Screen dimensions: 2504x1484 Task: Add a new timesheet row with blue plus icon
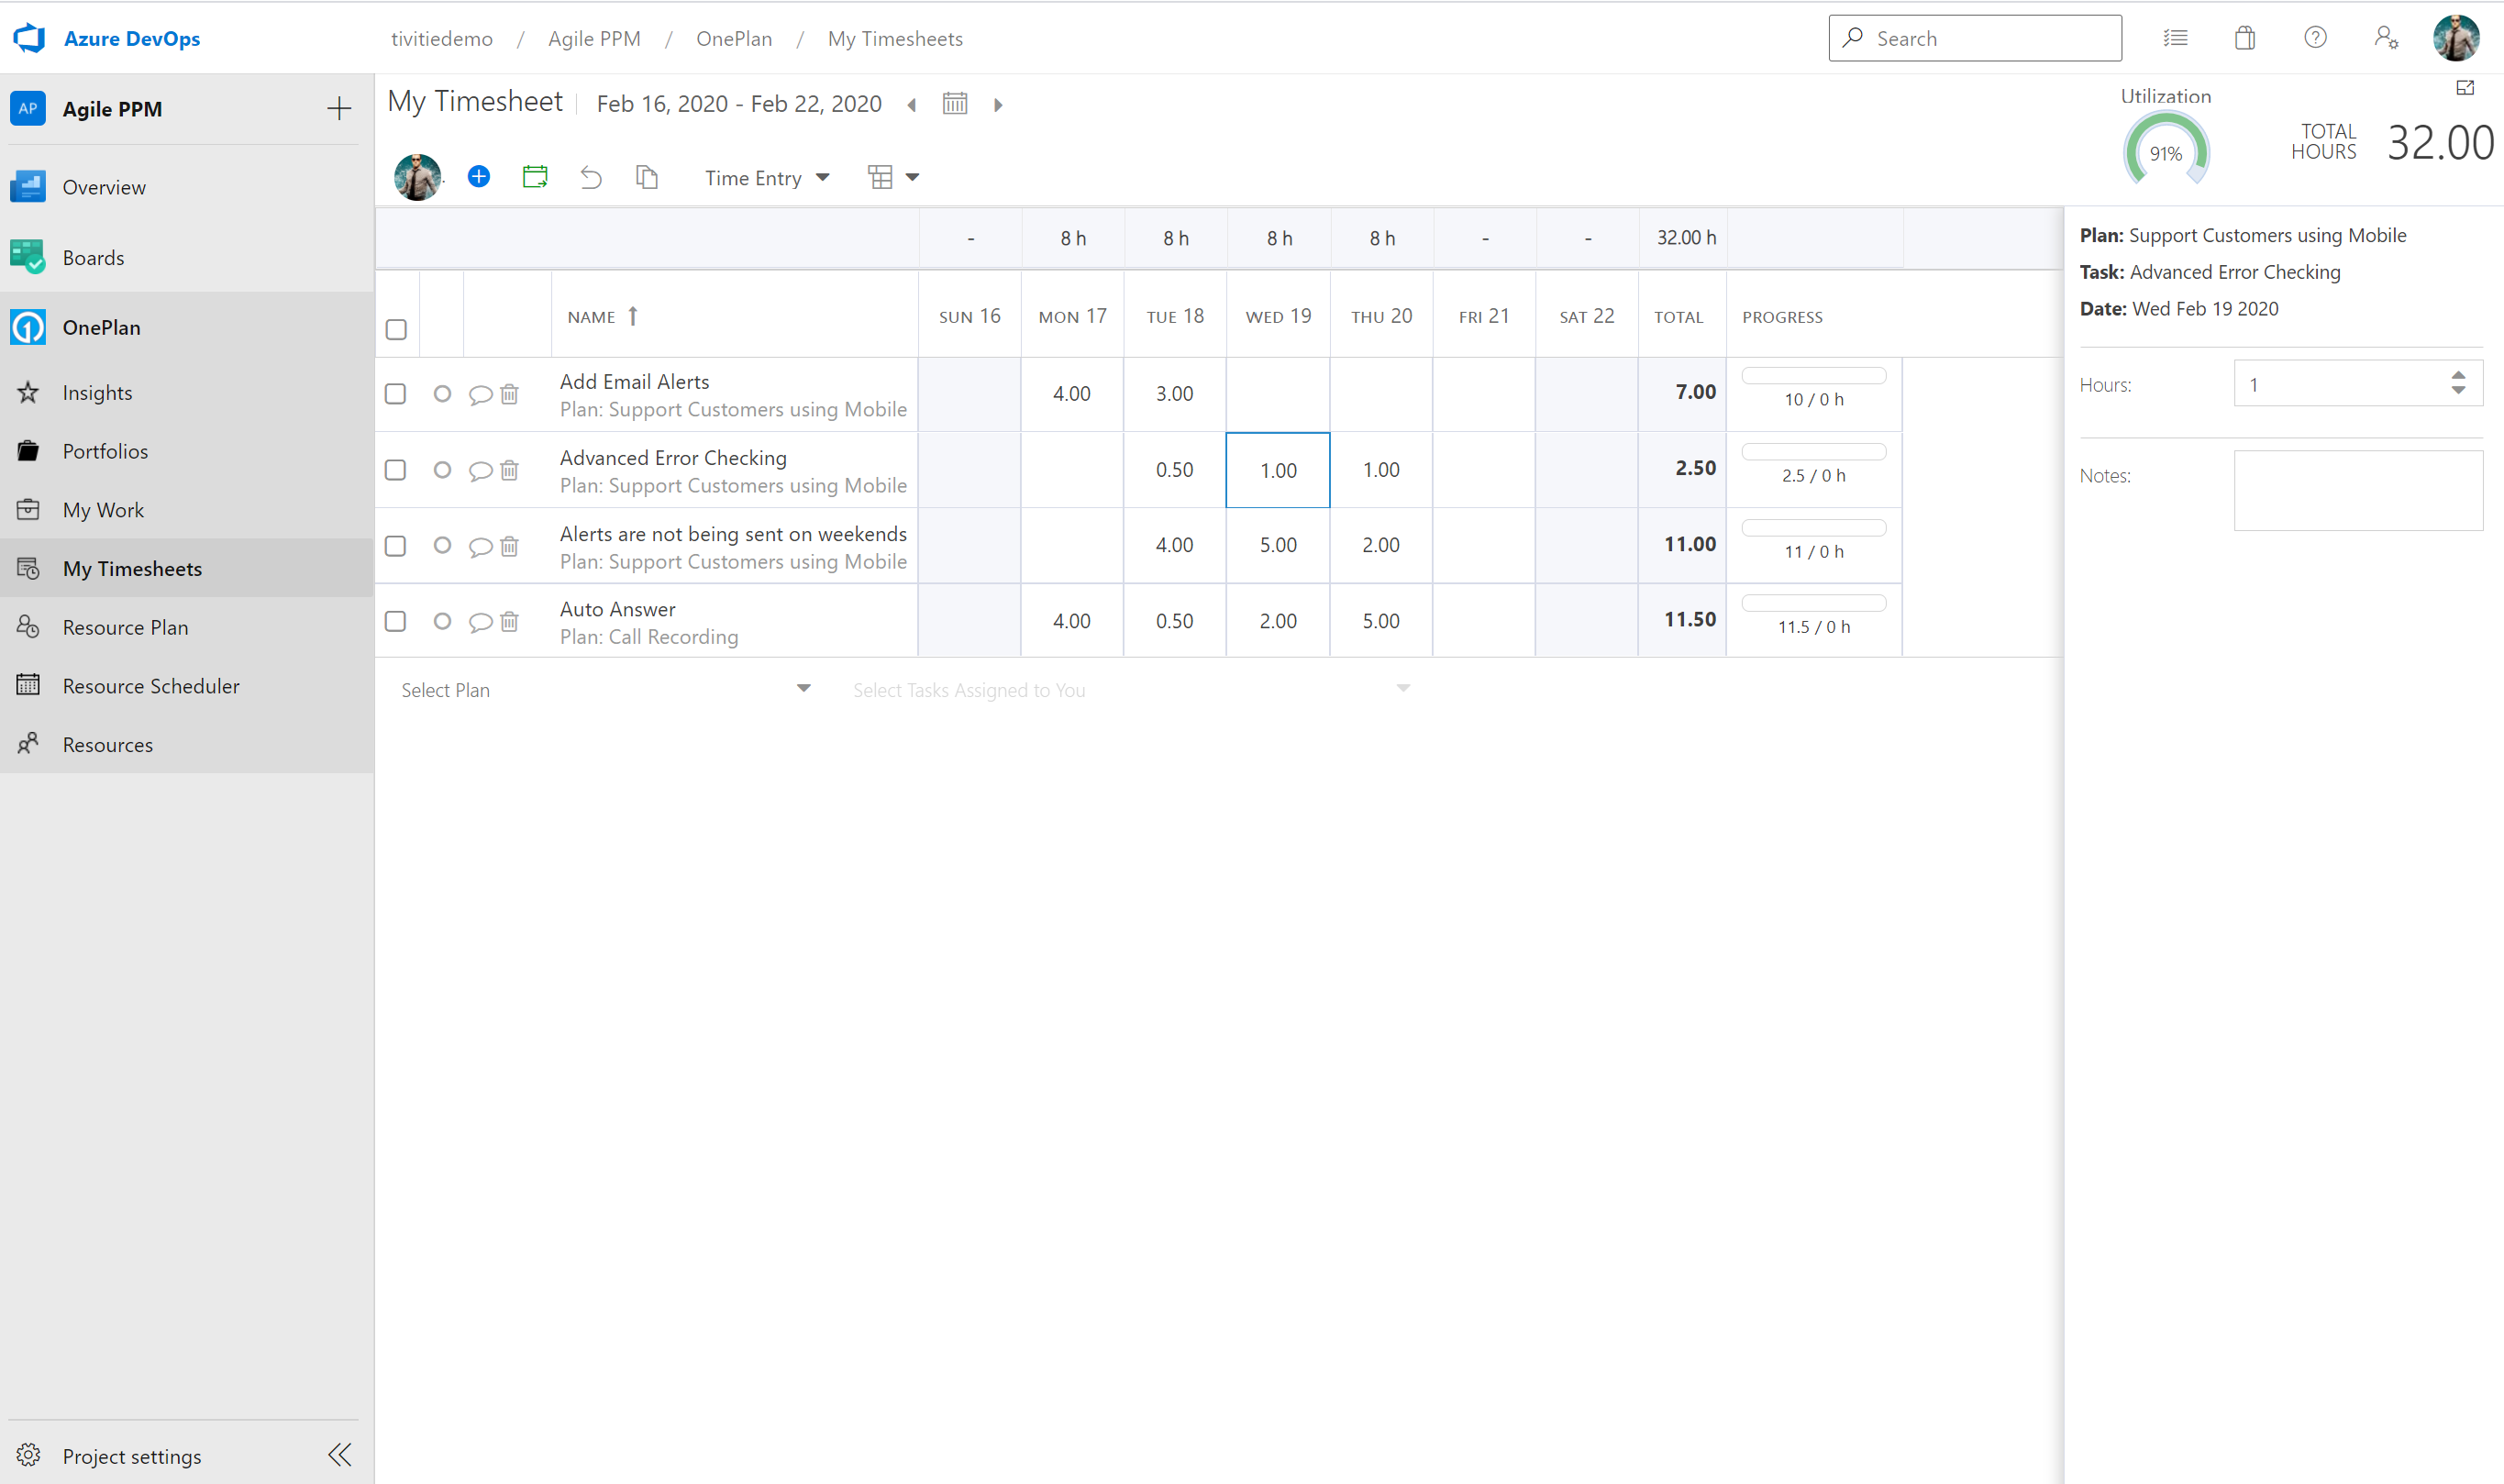[x=479, y=177]
